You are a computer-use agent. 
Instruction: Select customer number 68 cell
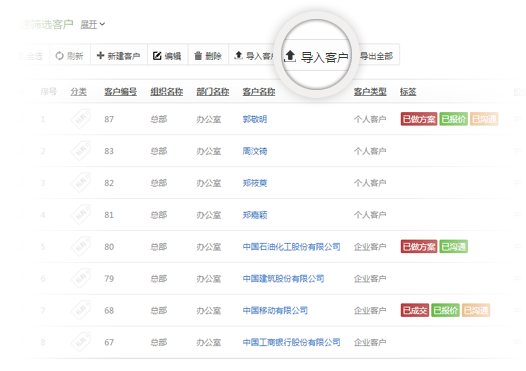coord(109,310)
